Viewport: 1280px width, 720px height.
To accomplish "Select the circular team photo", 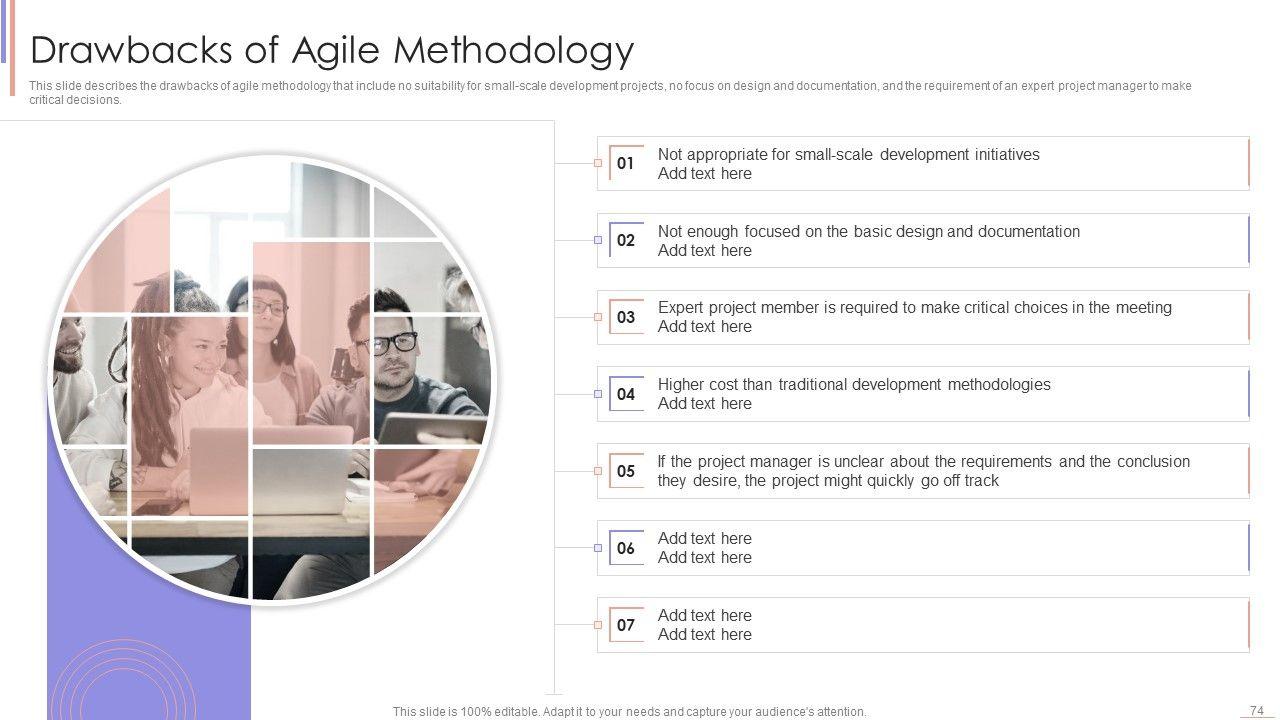I will point(273,380).
